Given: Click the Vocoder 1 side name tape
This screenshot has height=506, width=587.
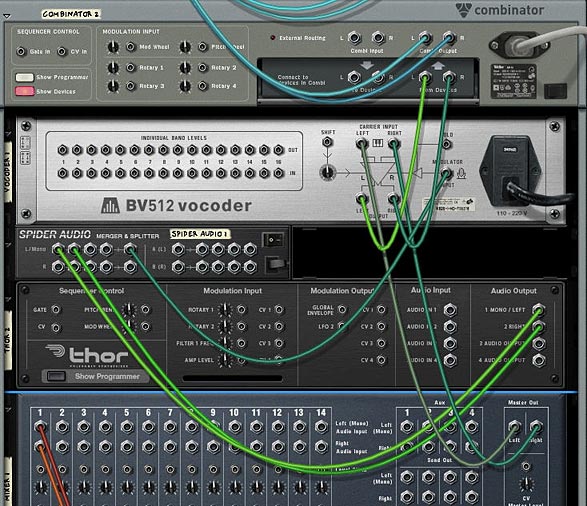Looking at the screenshot, I should pos(7,173).
